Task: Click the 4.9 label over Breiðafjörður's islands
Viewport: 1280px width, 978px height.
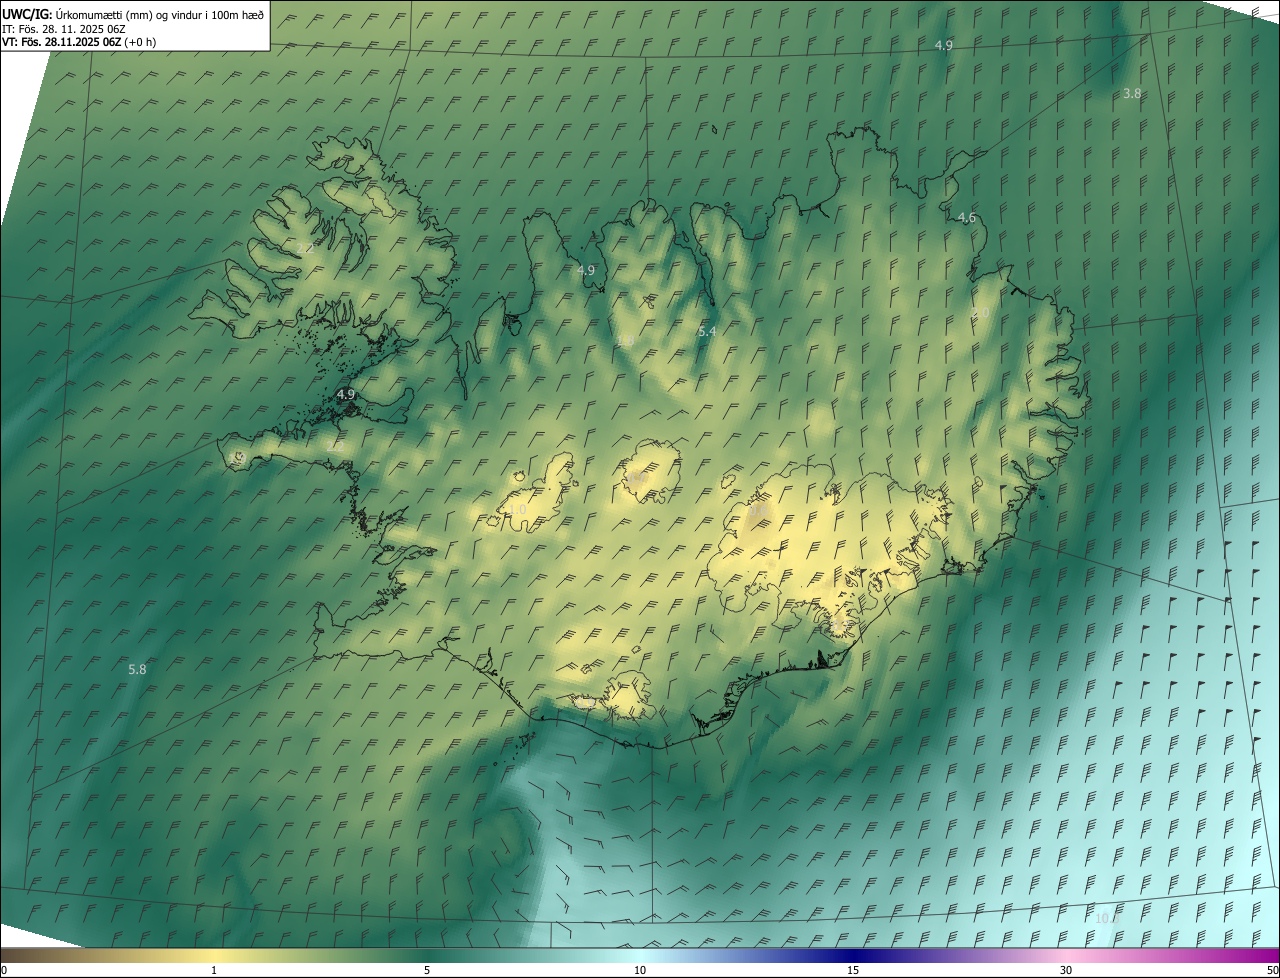Action: (346, 395)
